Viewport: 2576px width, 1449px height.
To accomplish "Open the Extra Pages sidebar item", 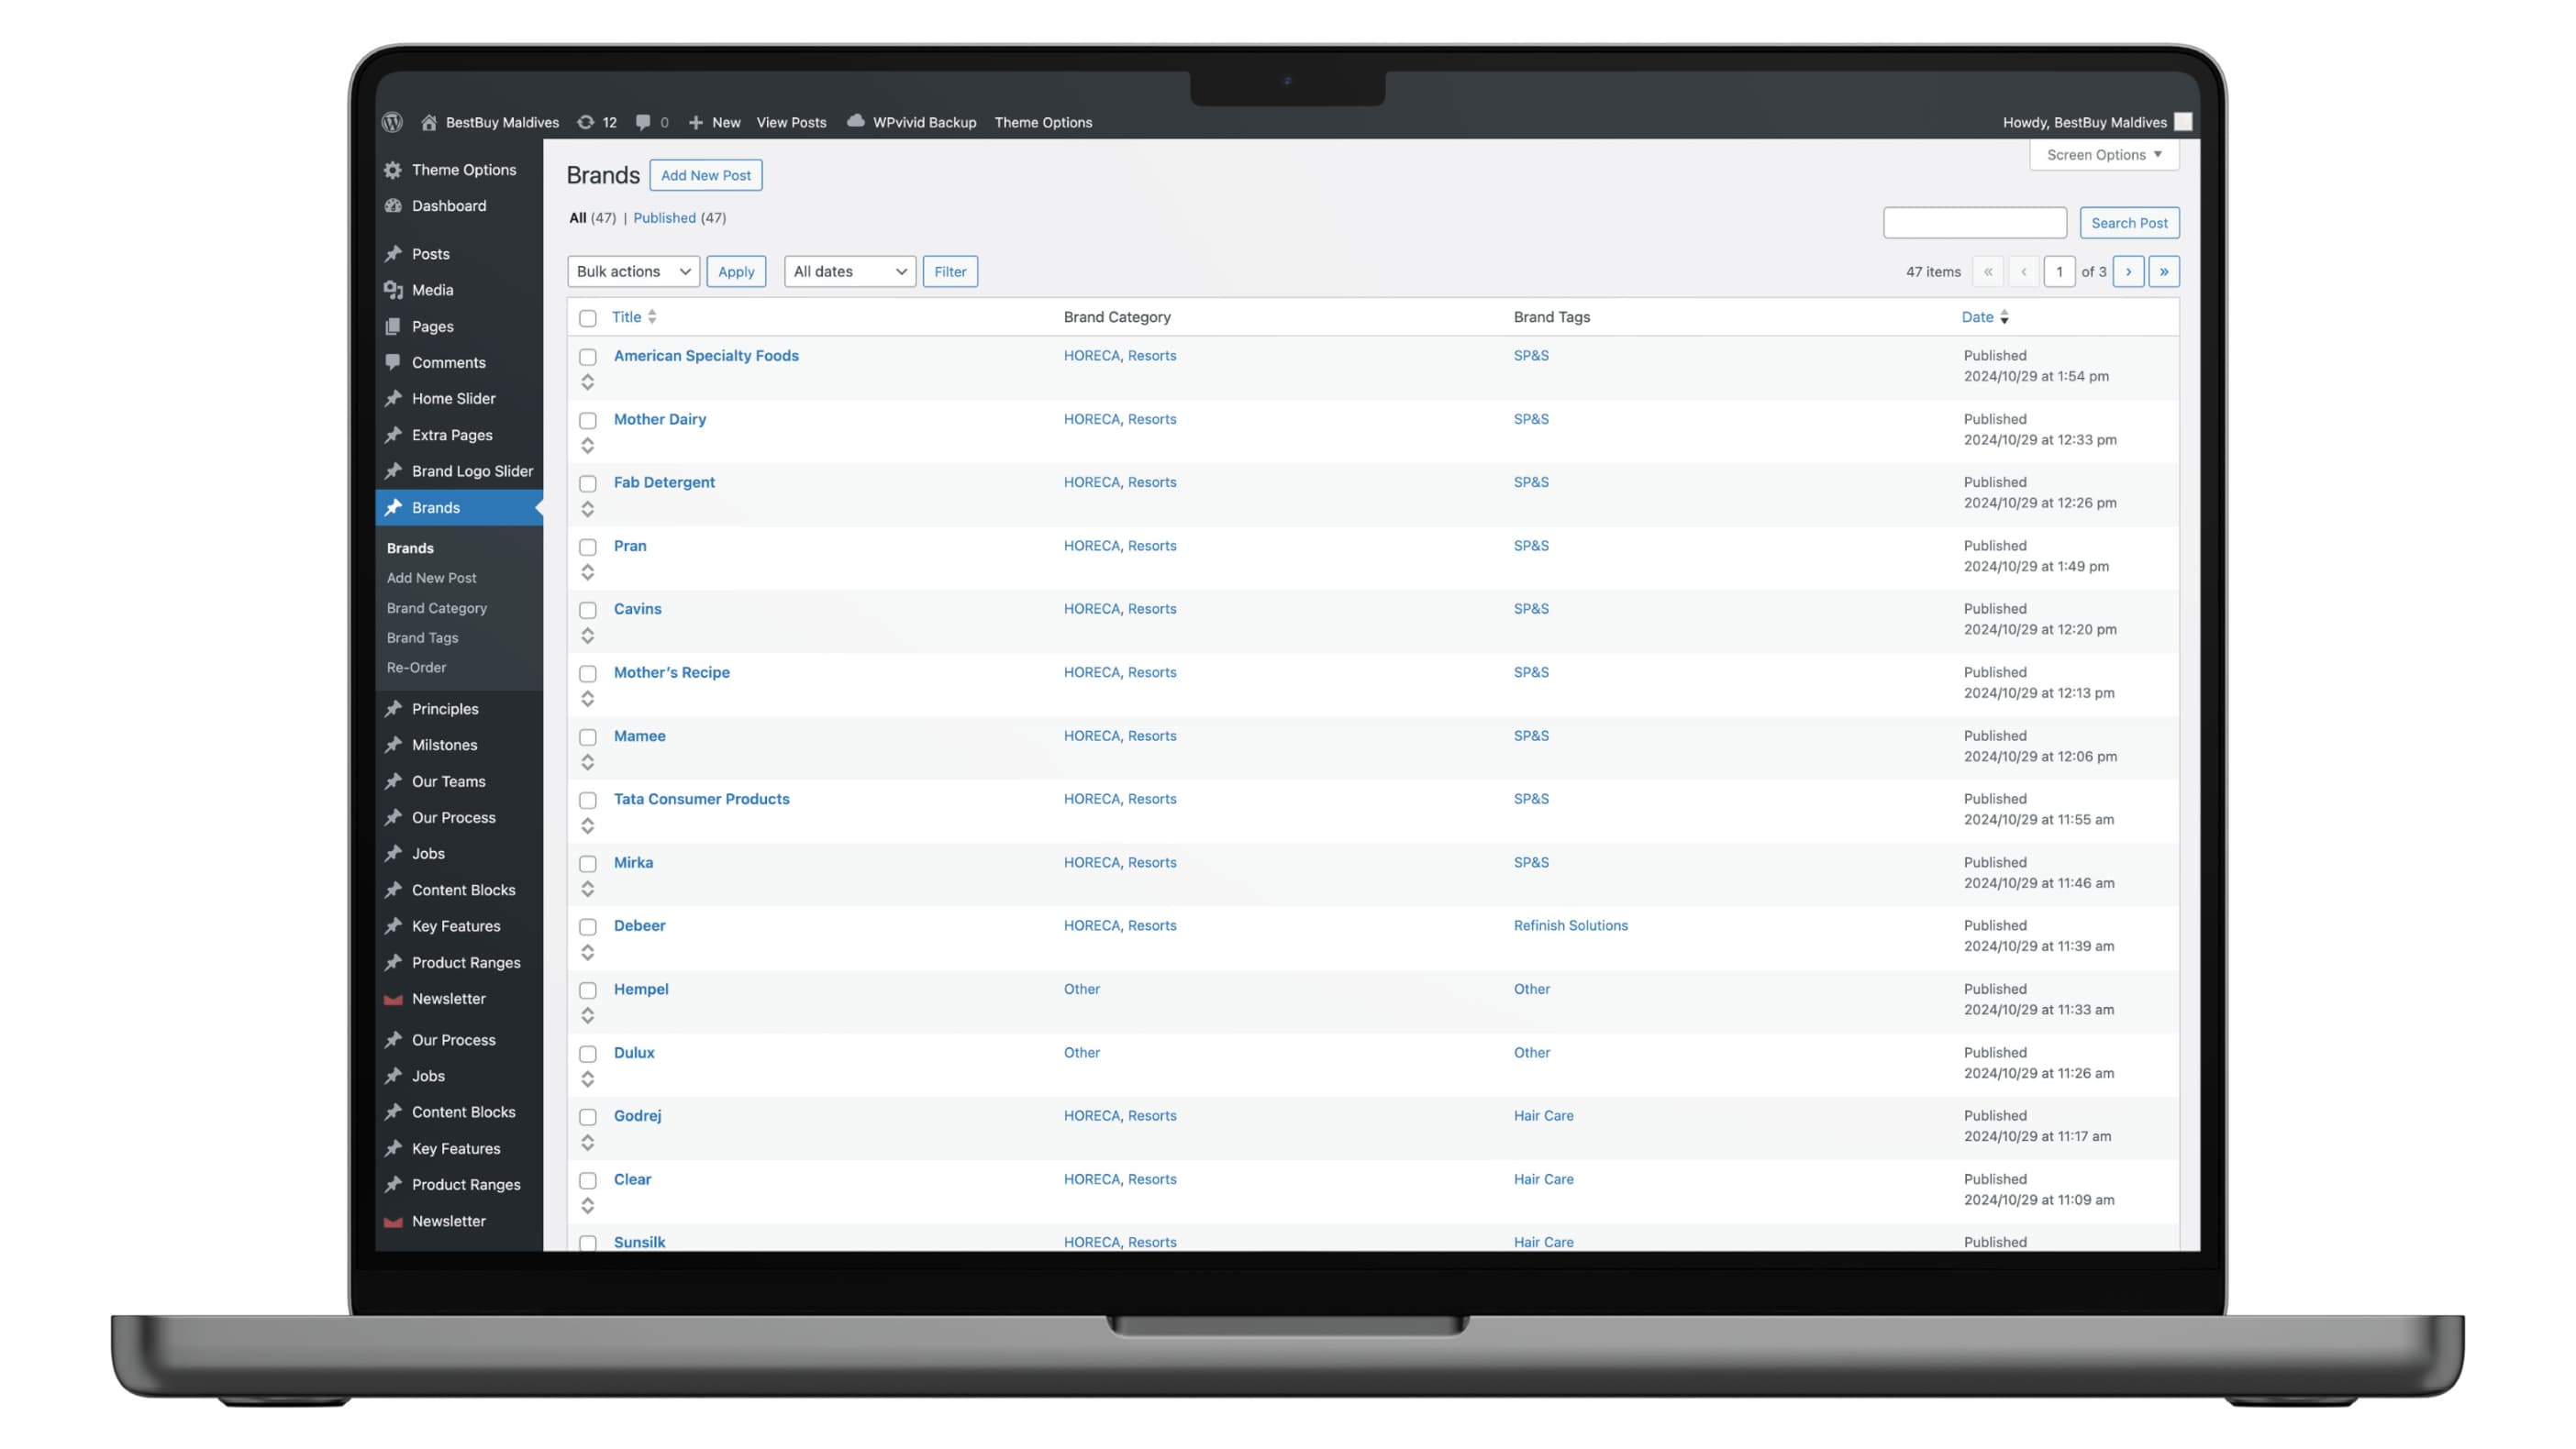I will [x=452, y=435].
